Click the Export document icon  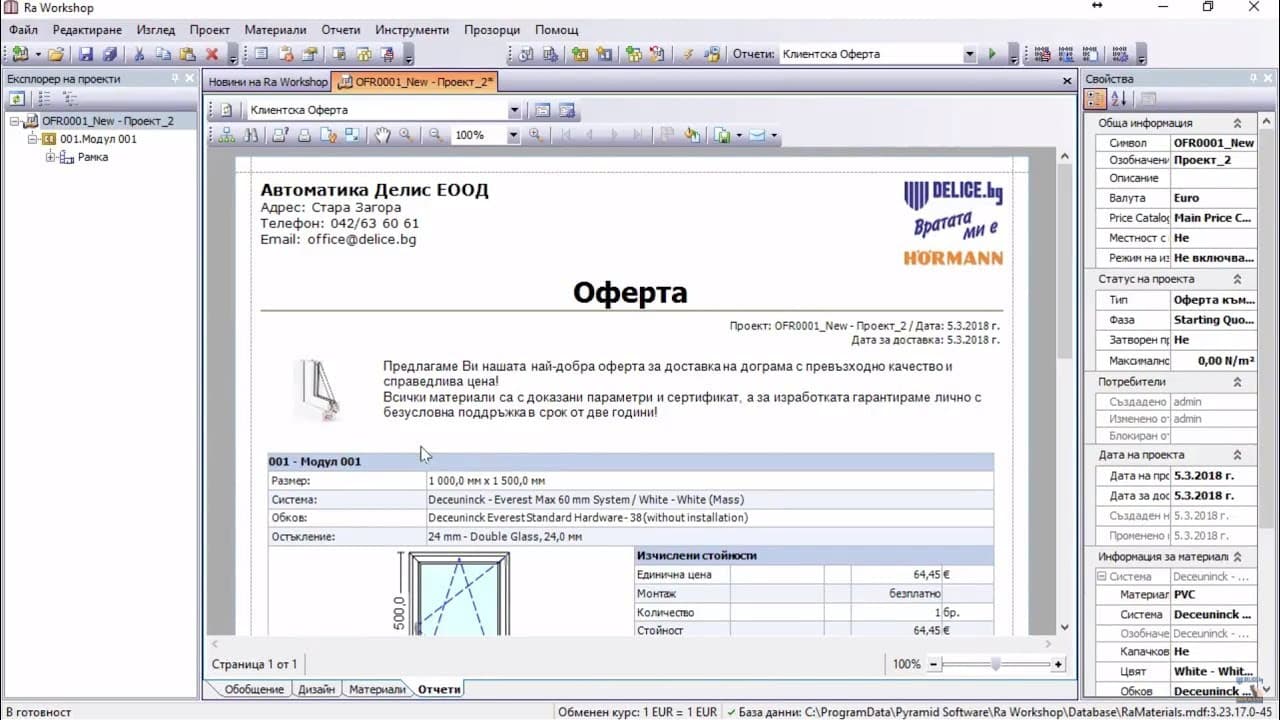[721, 135]
